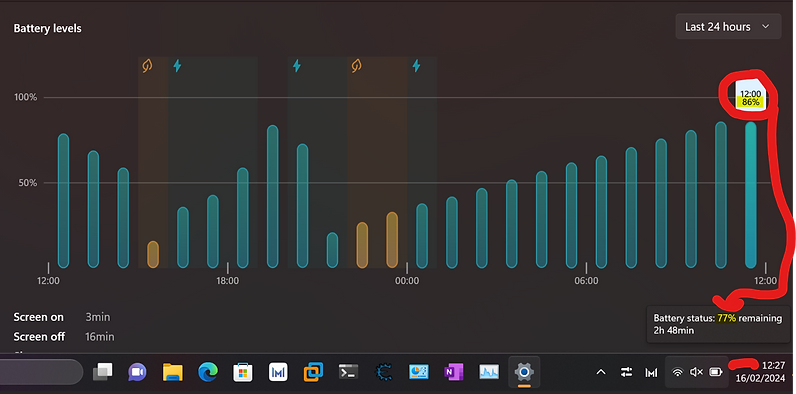Screen dimensions: 796x394
Task: Click the 06:00 time axis label
Action: pos(586,281)
